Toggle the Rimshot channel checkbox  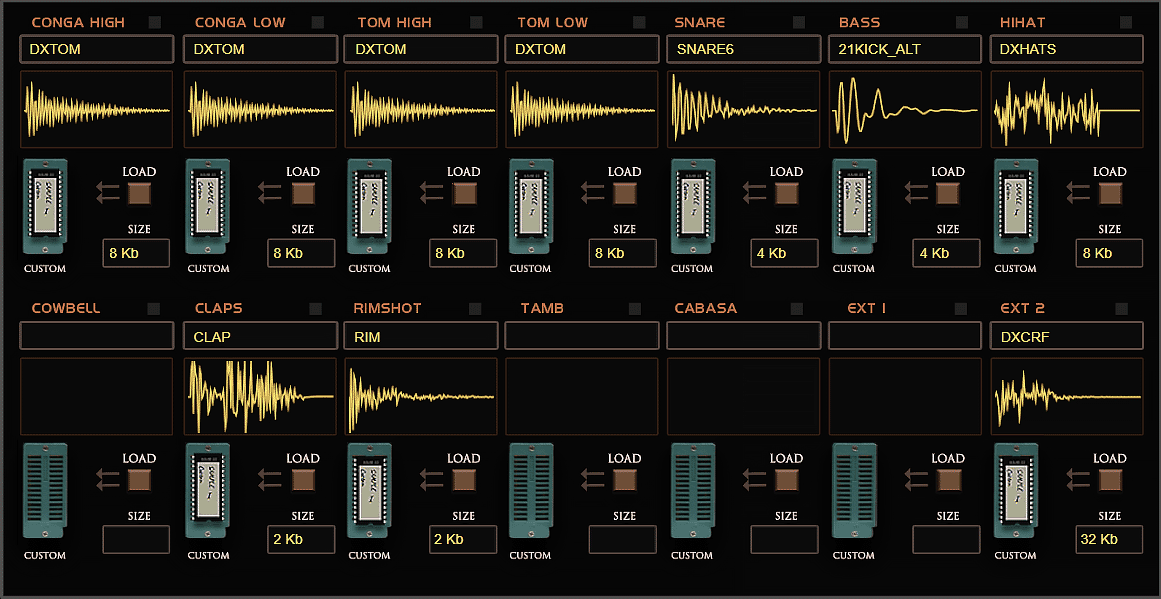(x=477, y=308)
